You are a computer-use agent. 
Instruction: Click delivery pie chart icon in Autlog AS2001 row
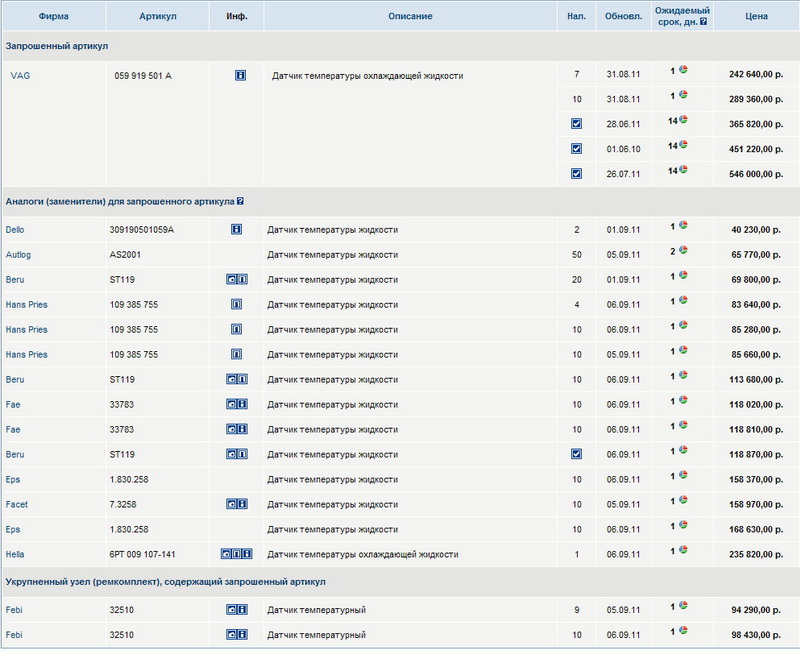(x=683, y=250)
